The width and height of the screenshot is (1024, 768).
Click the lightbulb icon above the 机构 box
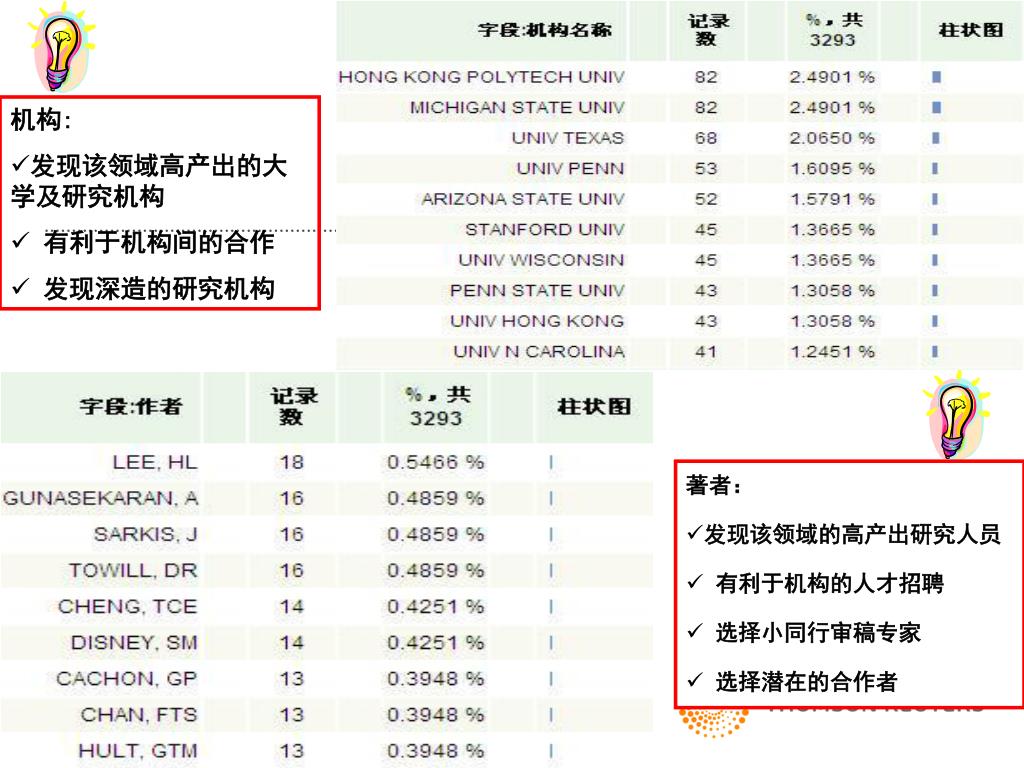point(60,48)
